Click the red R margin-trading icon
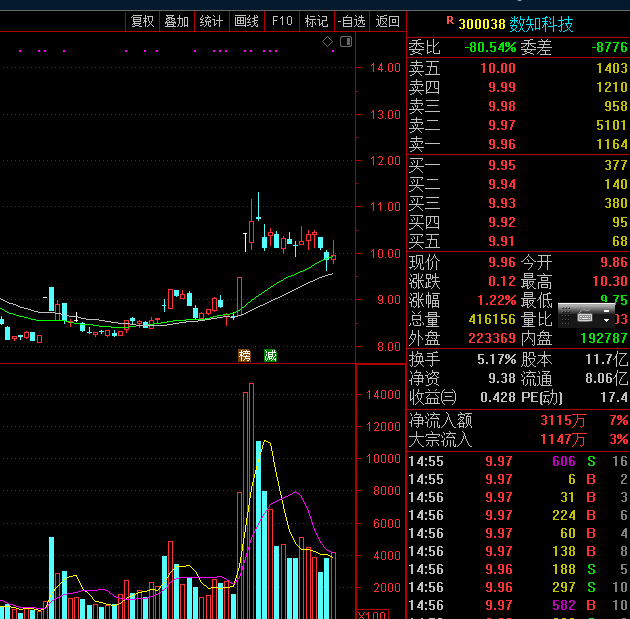This screenshot has height=619, width=630. (x=449, y=21)
